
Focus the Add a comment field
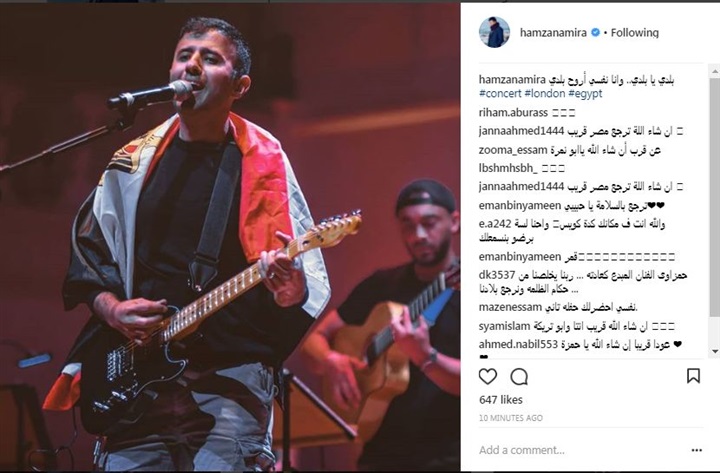click(581, 450)
